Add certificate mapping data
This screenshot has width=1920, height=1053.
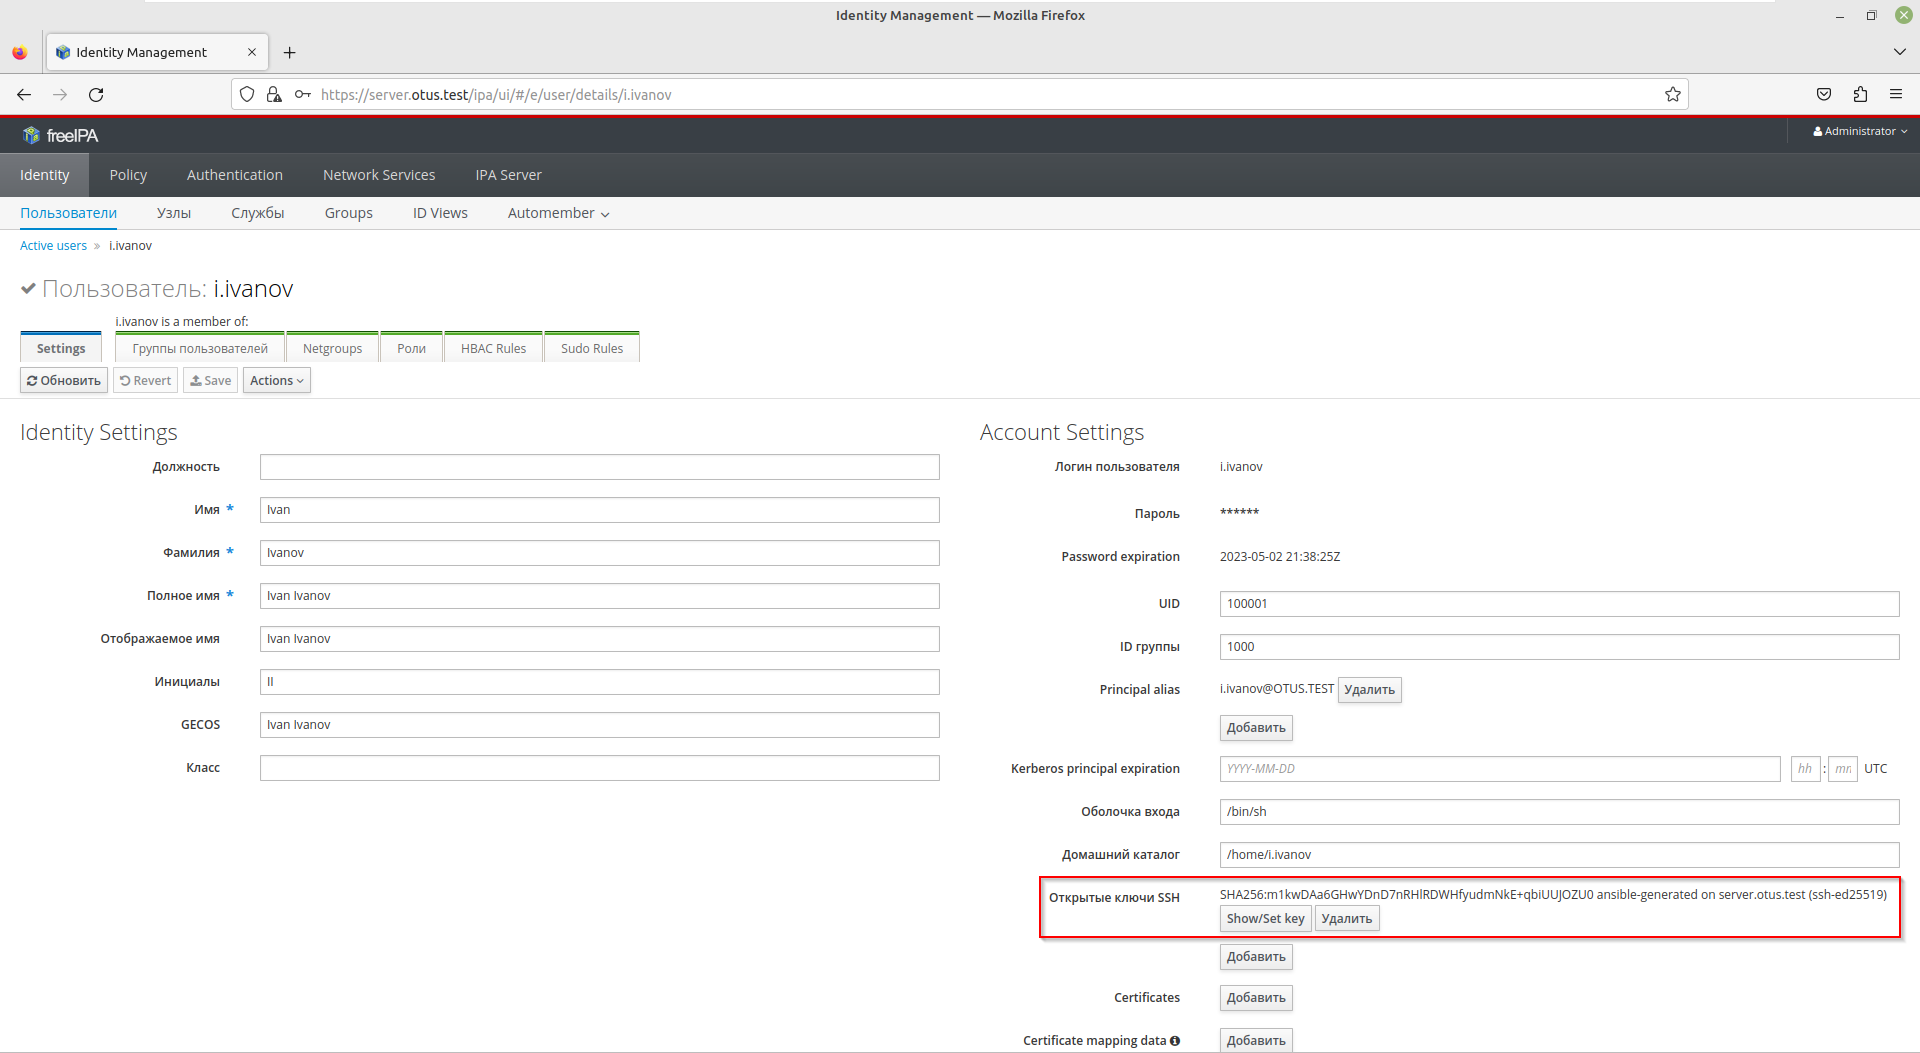(x=1256, y=1040)
